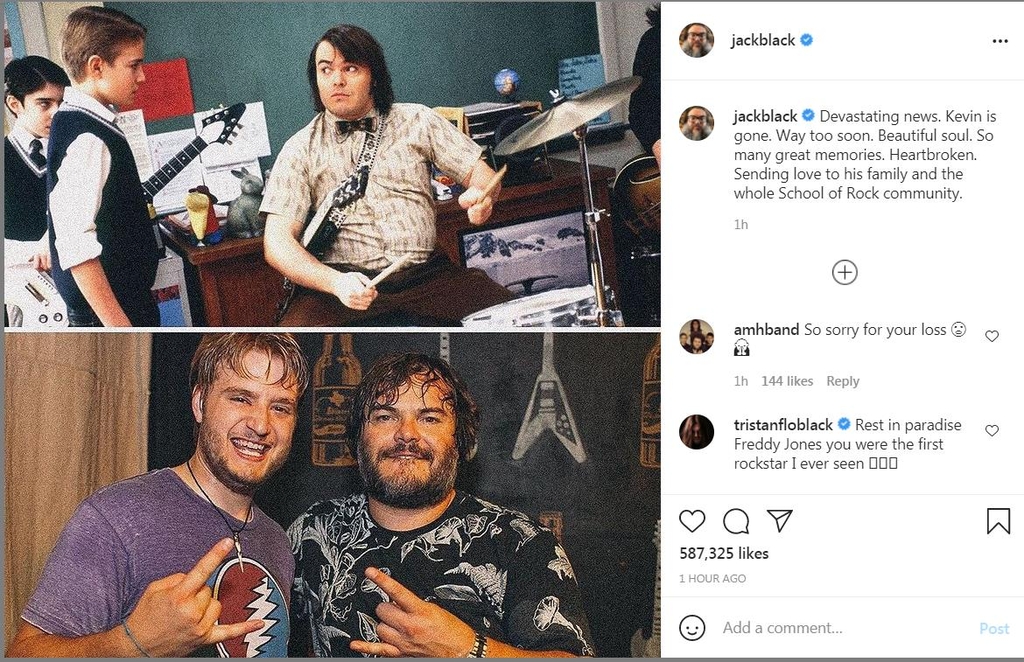The width and height of the screenshot is (1024, 662).
Task: Click jackblack's avatar in the post header
Action: click(x=696, y=40)
